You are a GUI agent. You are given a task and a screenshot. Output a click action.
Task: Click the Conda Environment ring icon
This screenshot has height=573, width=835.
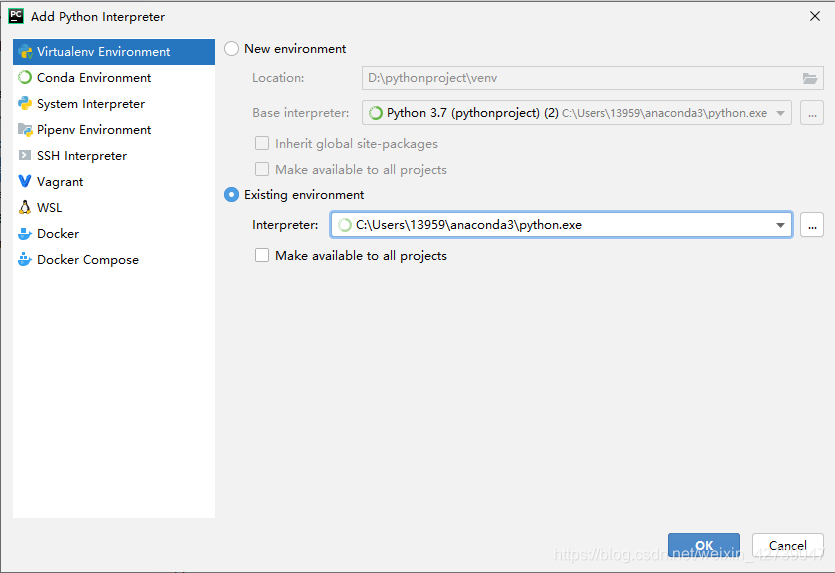coord(25,78)
